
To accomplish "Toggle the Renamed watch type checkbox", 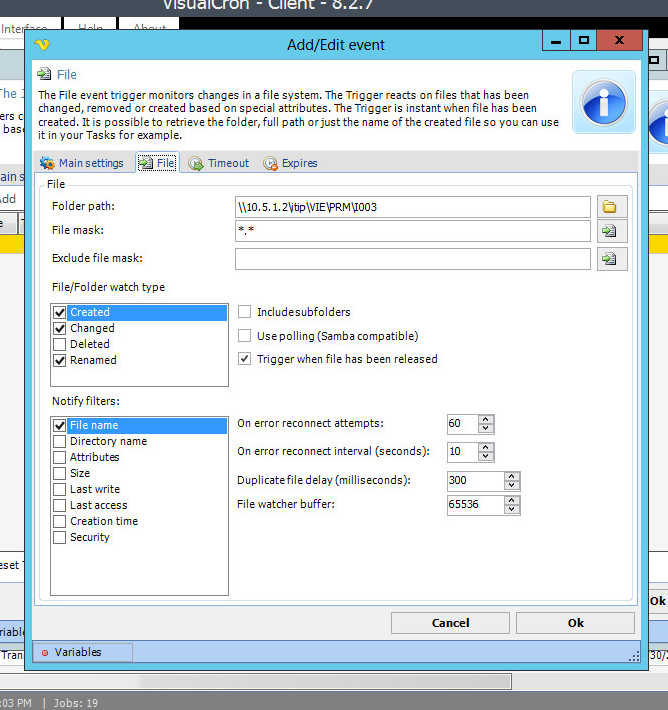I will tap(60, 360).
